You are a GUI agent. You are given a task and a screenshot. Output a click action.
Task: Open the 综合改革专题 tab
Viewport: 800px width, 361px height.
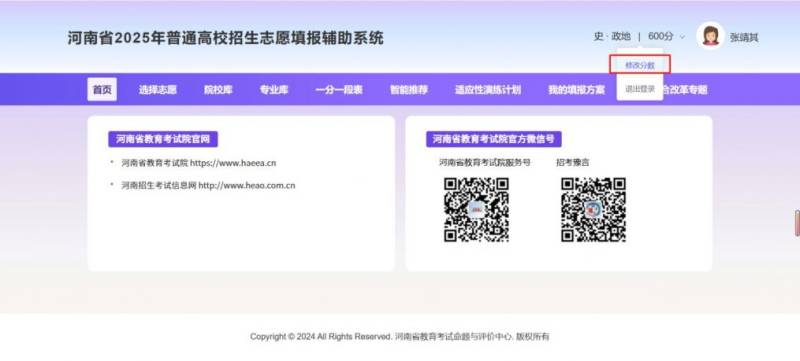point(685,90)
